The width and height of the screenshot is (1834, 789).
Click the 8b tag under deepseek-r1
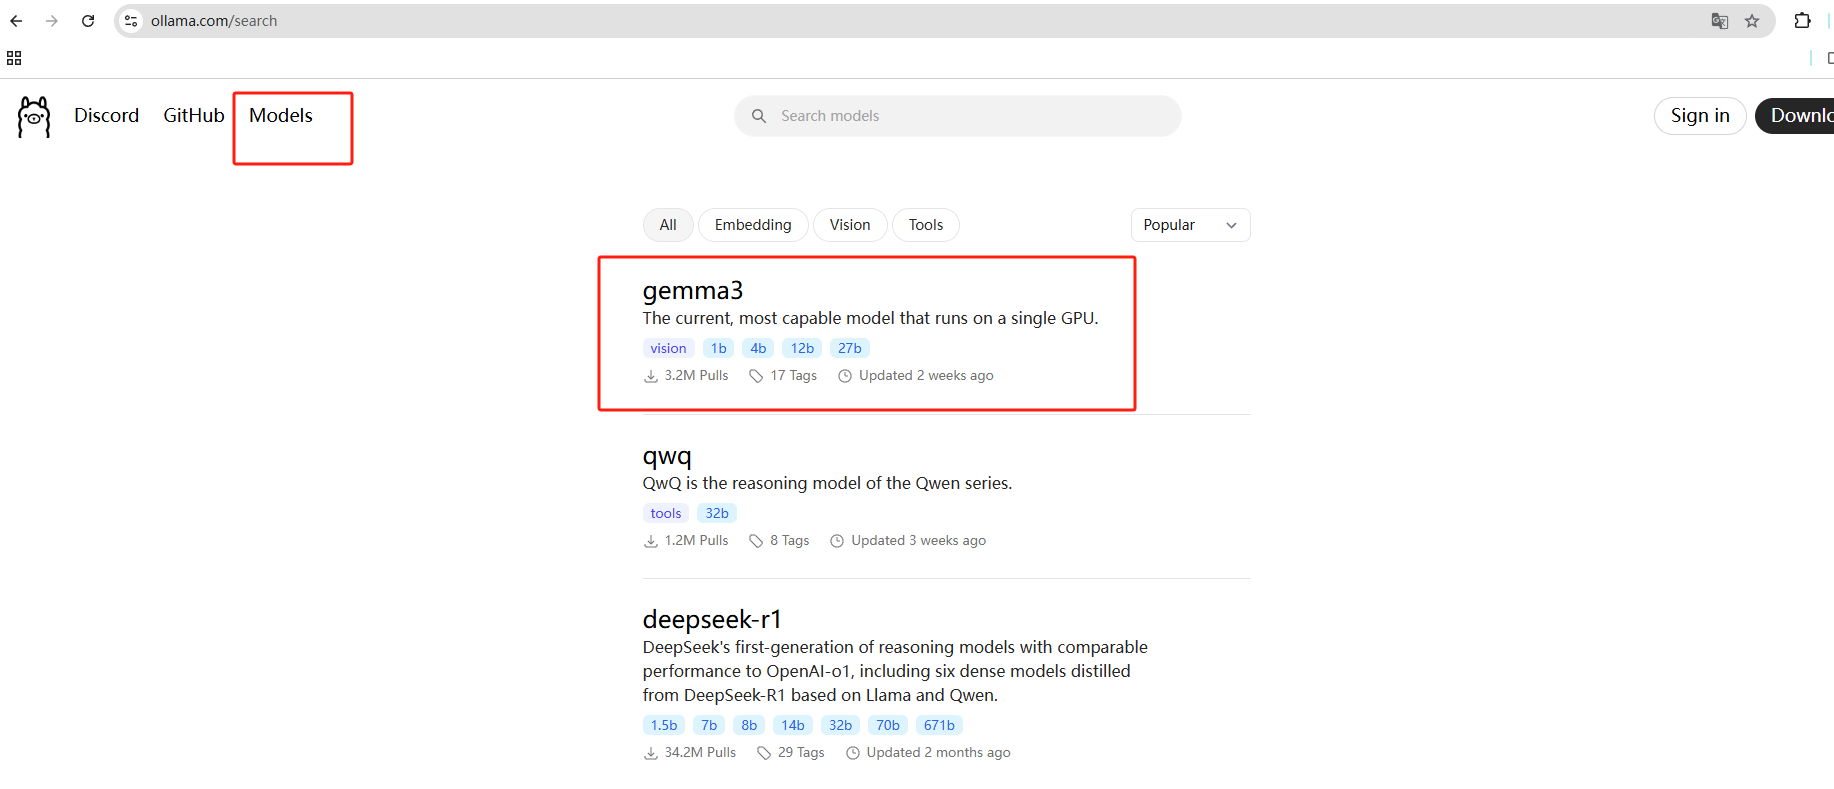point(749,725)
